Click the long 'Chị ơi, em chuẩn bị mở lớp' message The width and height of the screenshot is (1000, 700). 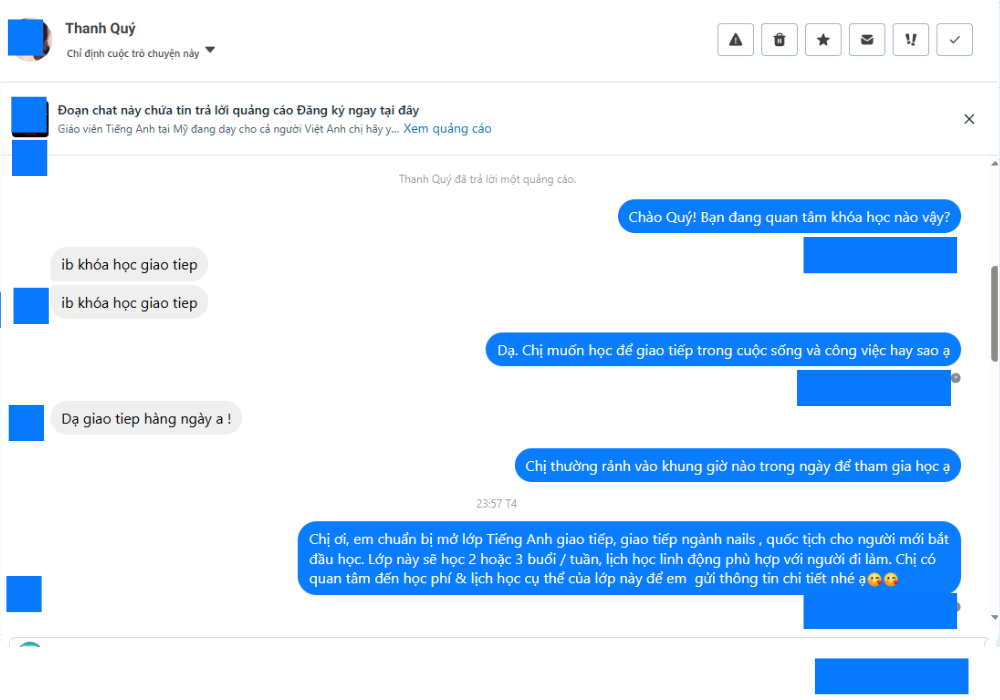(629, 558)
